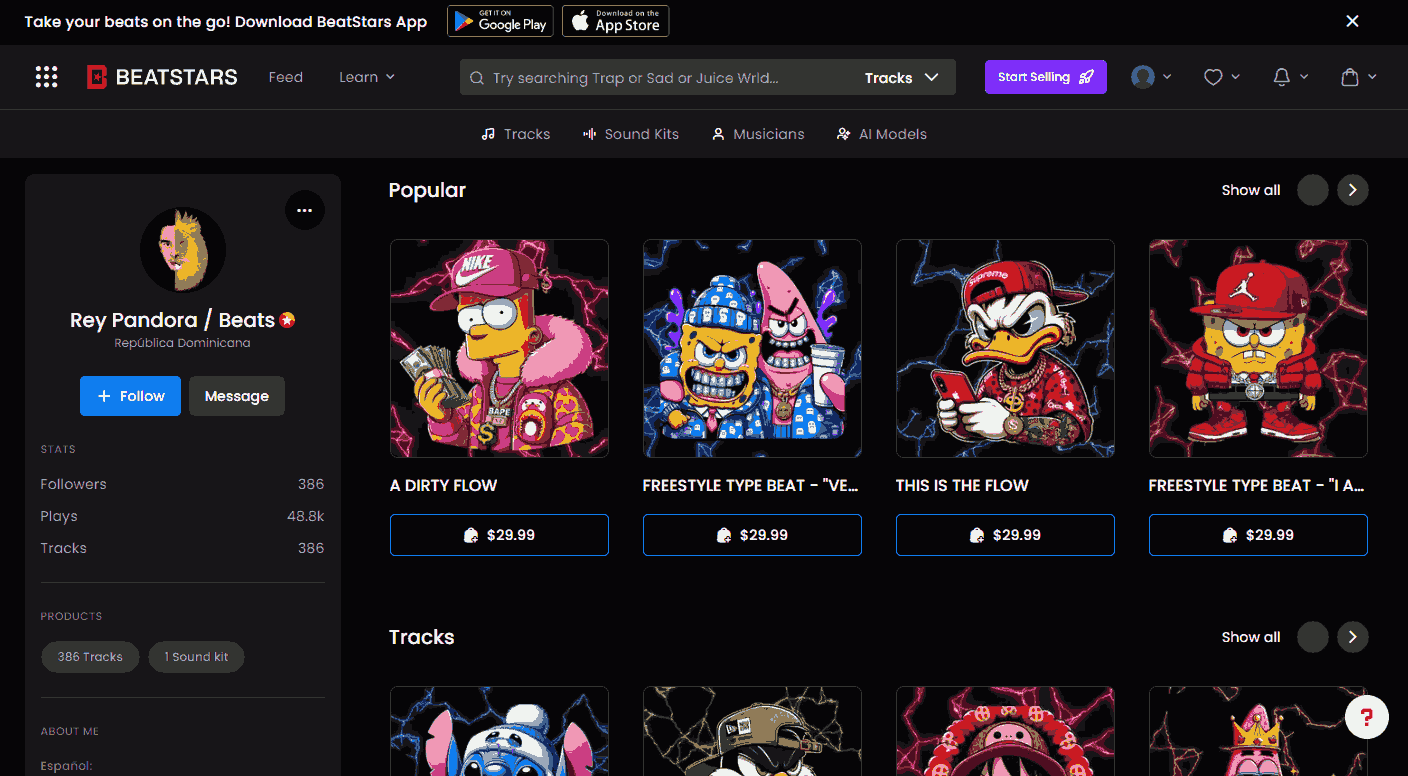1408x776 pixels.
Task: Open A DIRTY FLOW cover artwork
Action: [499, 348]
